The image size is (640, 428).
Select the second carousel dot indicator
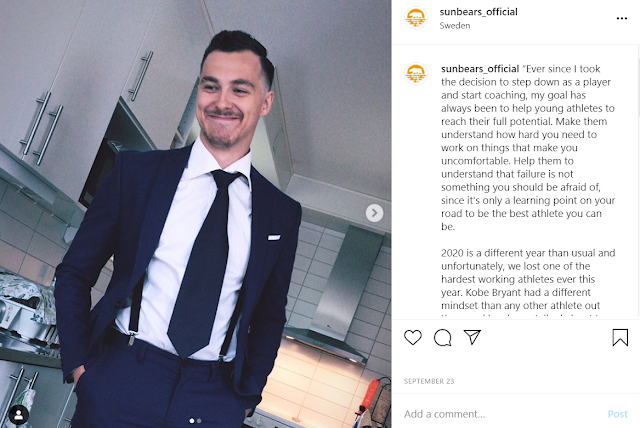click(199, 420)
